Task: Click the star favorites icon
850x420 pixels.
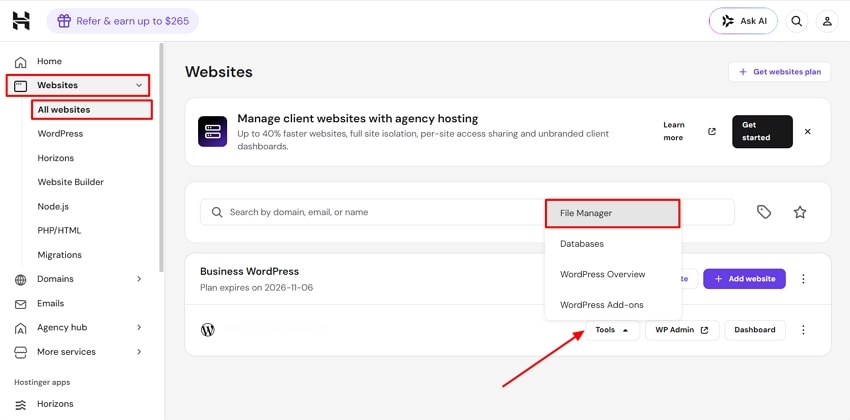Action: pyautogui.click(x=800, y=212)
